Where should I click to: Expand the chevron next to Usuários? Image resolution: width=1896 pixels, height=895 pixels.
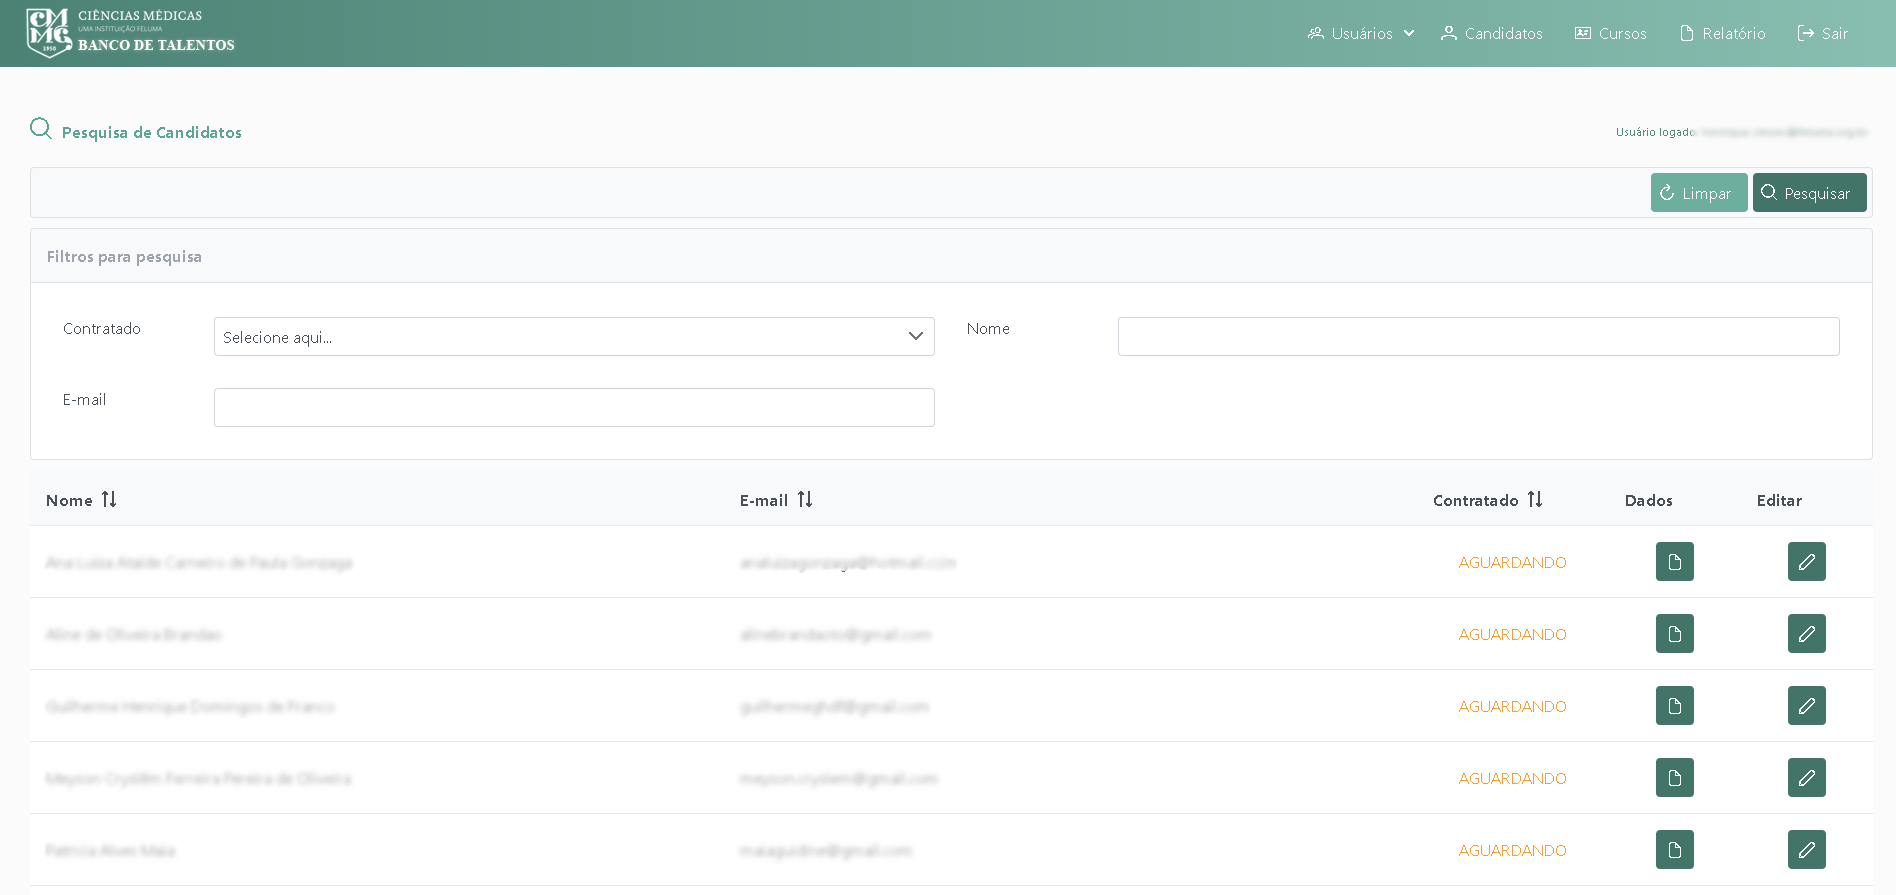1408,33
